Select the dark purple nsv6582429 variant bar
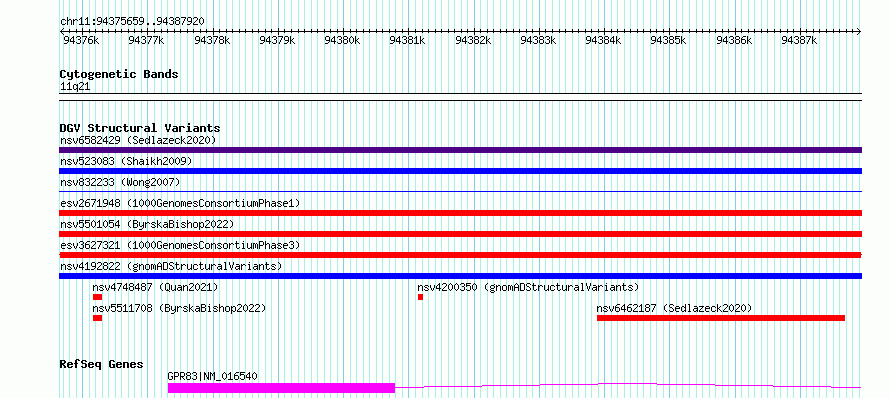Screen dimensions: 890x398 pyautogui.click(x=460, y=150)
